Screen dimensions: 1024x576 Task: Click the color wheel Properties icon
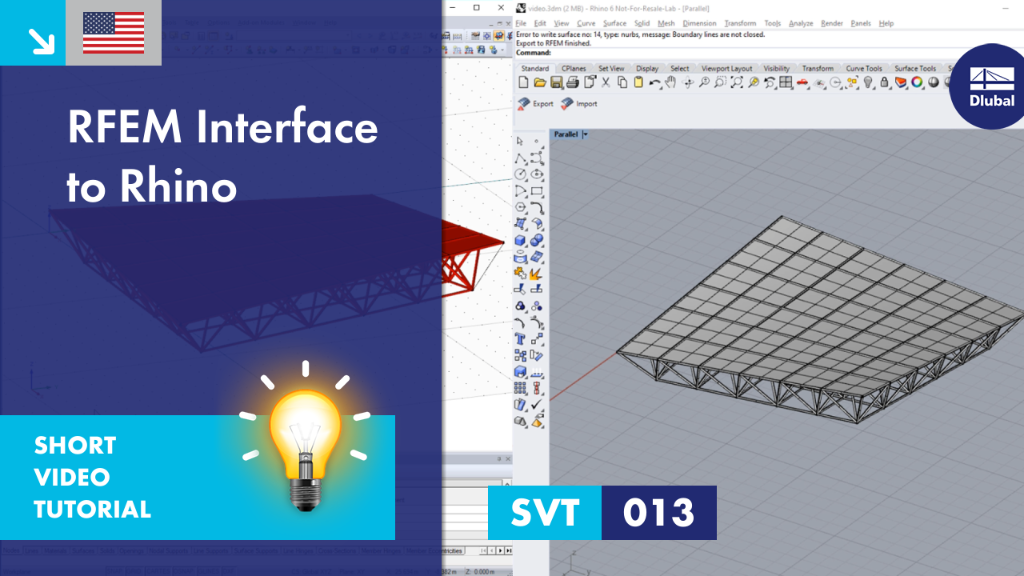coord(917,83)
